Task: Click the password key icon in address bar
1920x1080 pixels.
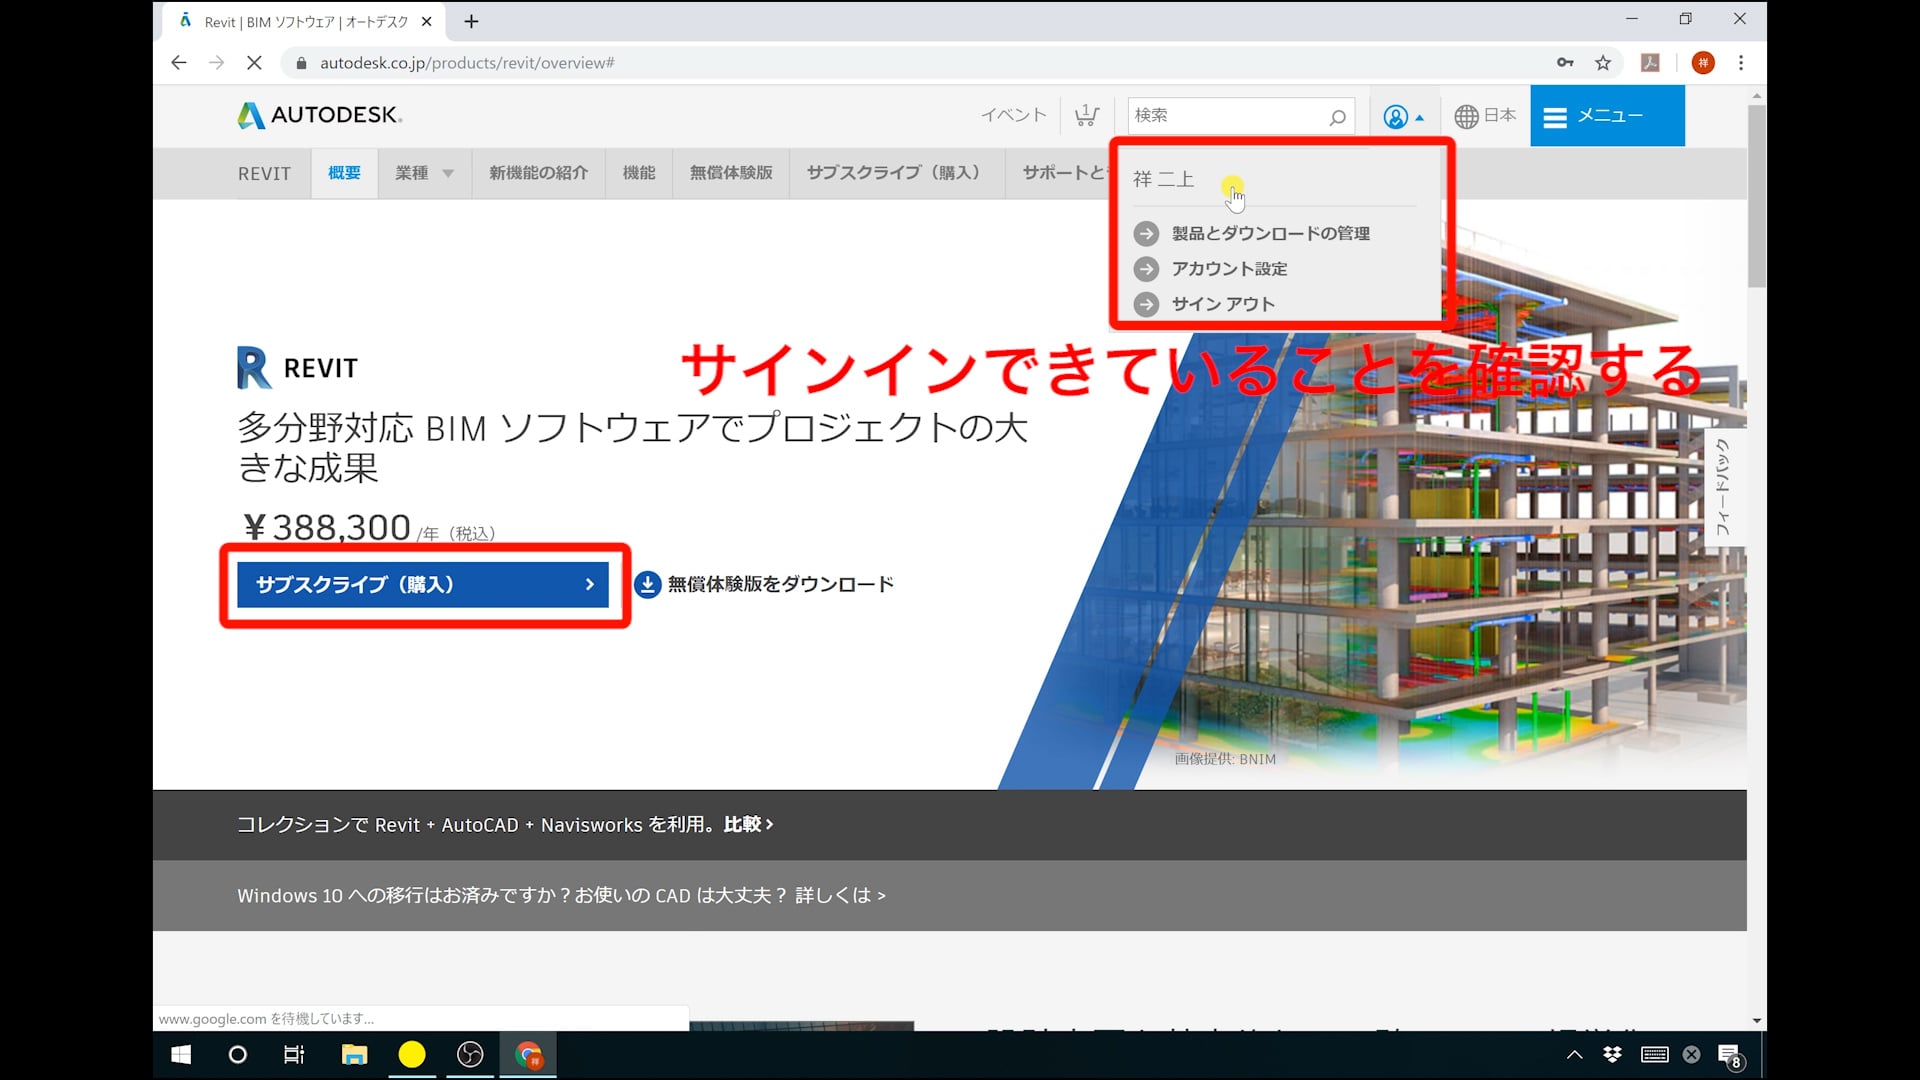Action: pyautogui.click(x=1565, y=63)
